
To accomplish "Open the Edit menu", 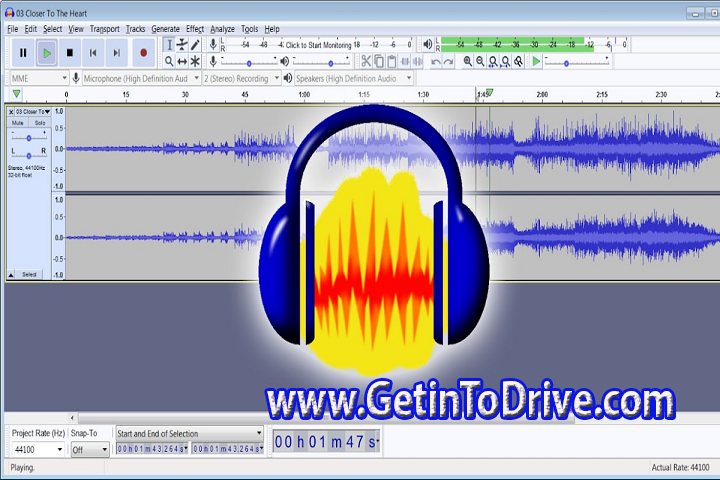I will pos(30,29).
